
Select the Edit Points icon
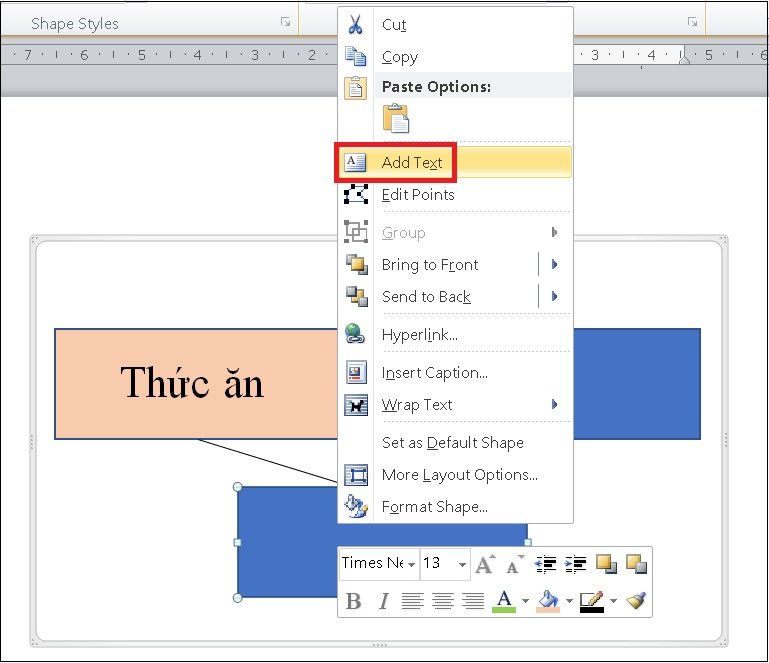[x=356, y=194]
